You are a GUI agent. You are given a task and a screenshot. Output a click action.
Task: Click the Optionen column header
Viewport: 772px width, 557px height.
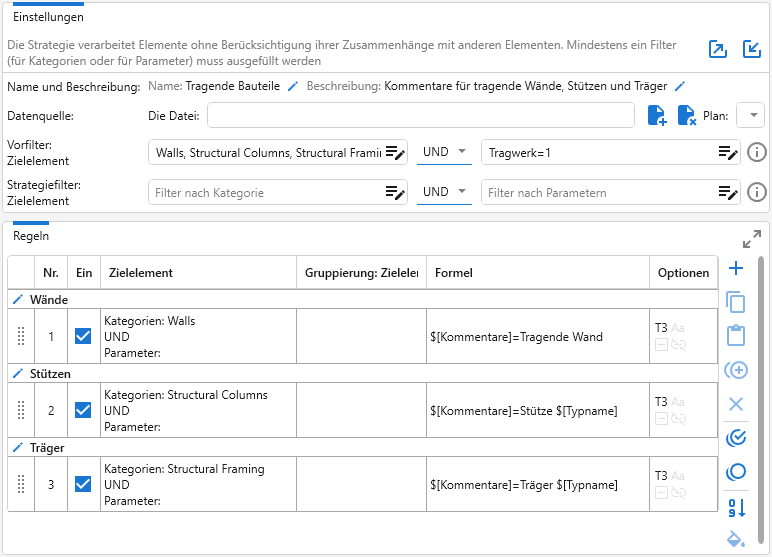tap(683, 273)
